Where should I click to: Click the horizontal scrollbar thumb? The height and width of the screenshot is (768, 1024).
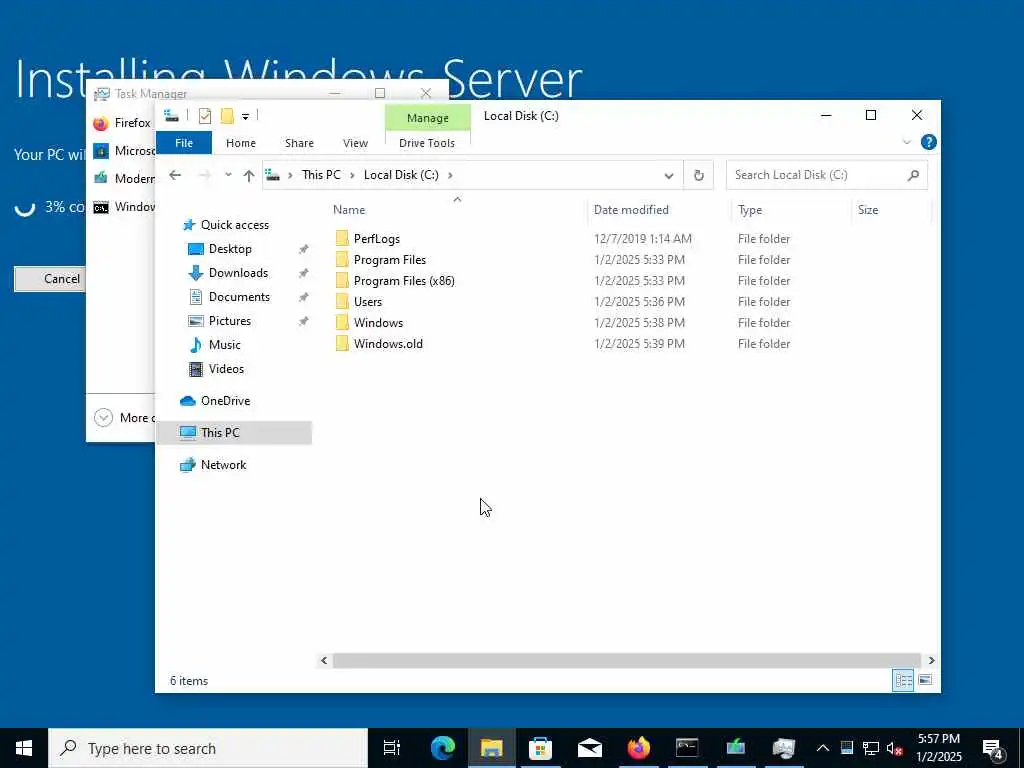pos(627,660)
